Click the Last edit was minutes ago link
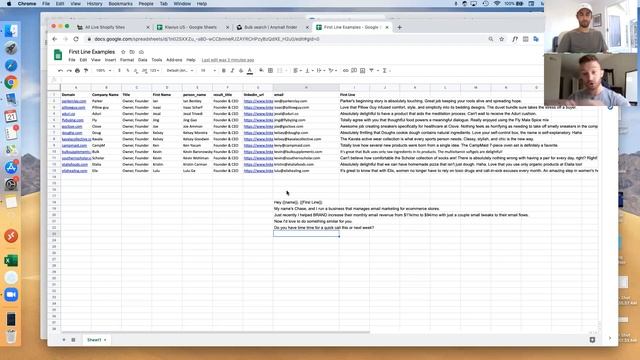 [x=228, y=60]
